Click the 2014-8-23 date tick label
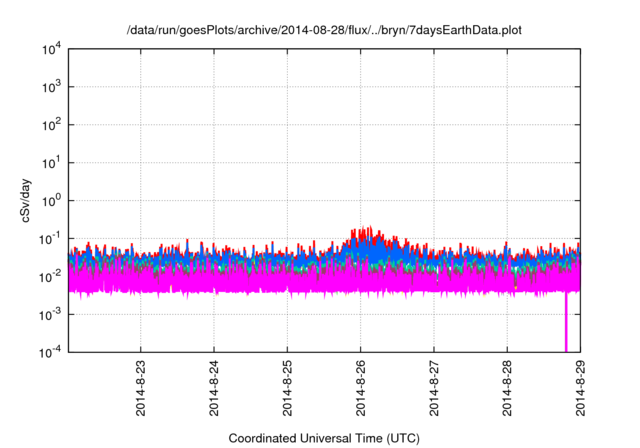Viewport: 640px width, 448px height. (140, 388)
